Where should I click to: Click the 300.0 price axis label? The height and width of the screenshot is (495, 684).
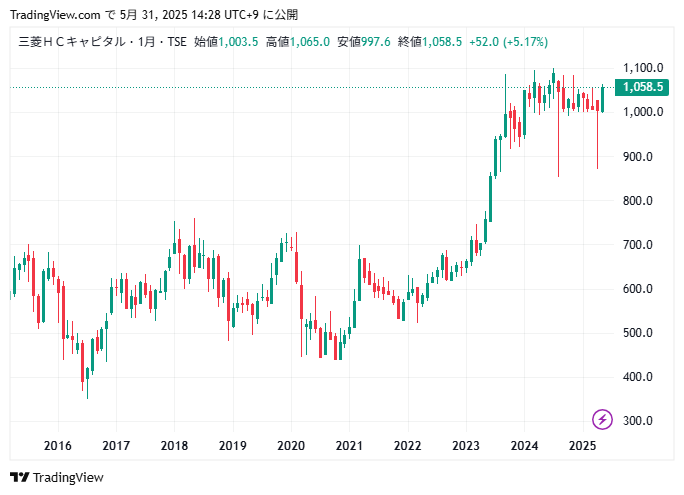(638, 421)
